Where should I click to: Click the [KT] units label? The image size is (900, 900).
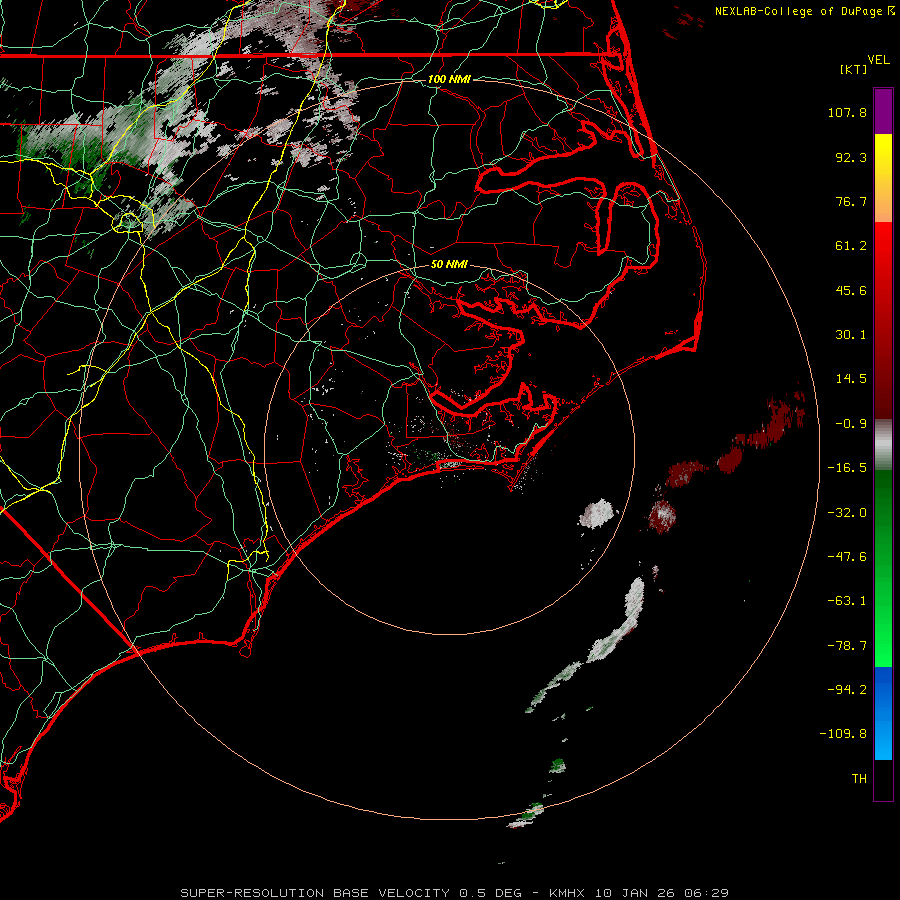tap(854, 69)
